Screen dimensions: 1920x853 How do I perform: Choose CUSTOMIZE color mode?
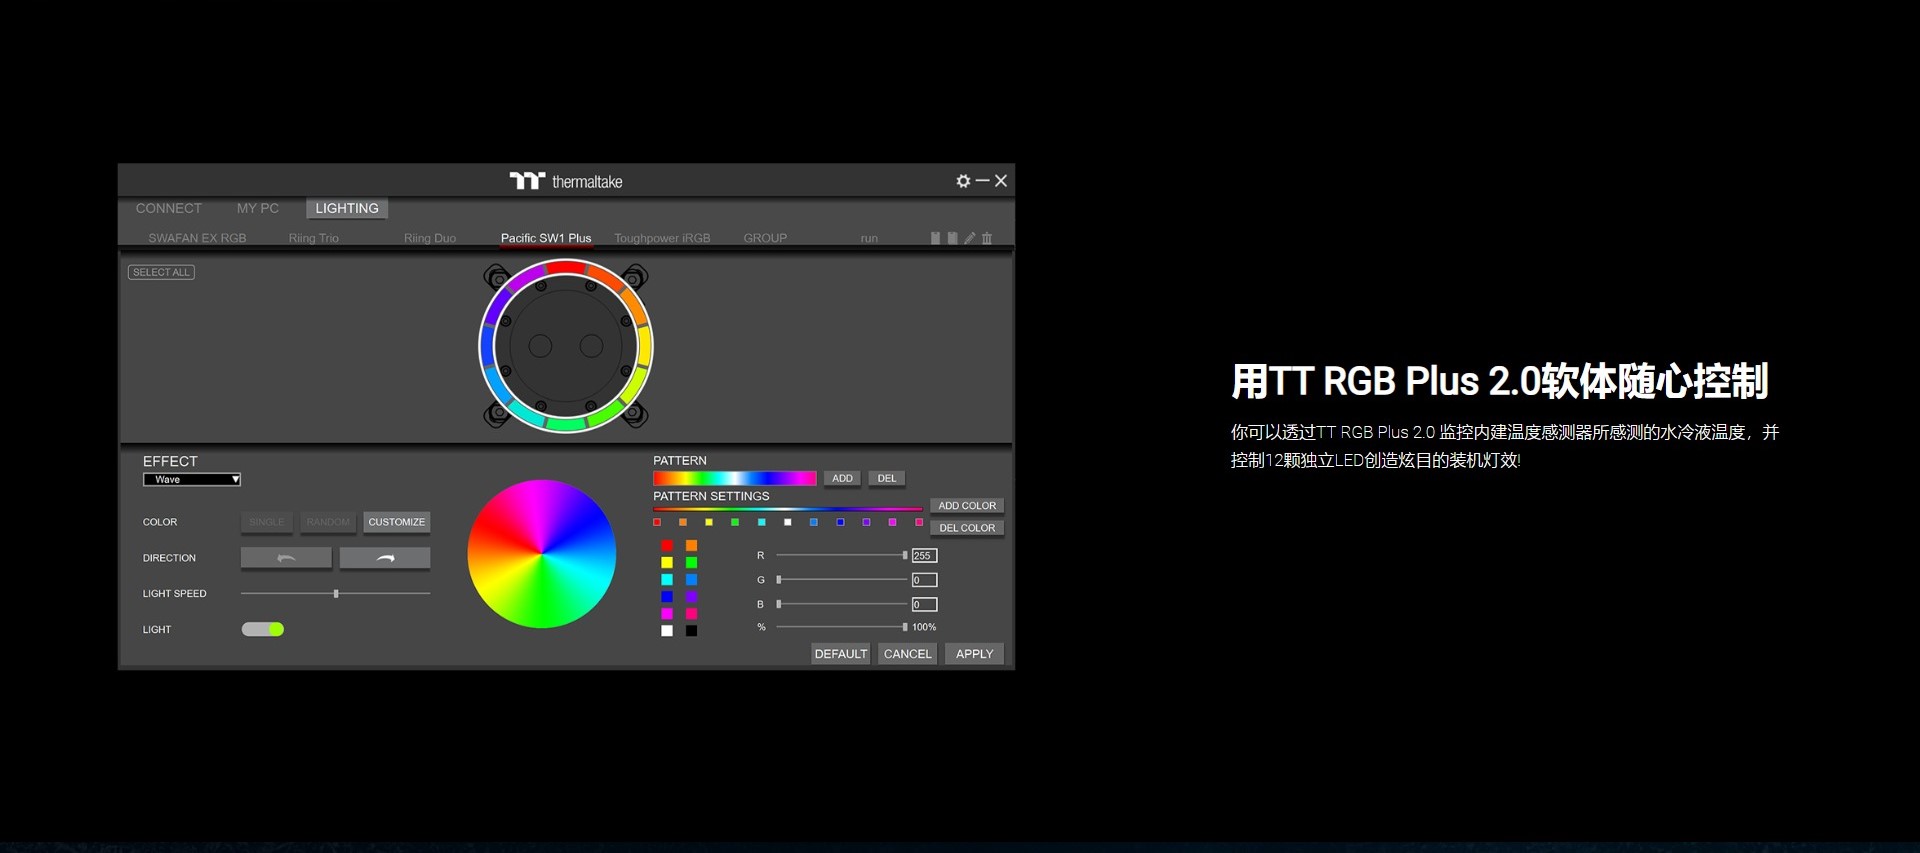pyautogui.click(x=397, y=522)
